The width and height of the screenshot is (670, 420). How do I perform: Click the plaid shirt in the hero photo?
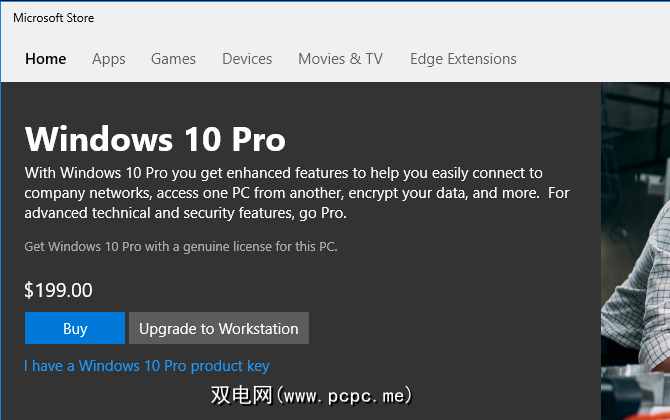640,300
